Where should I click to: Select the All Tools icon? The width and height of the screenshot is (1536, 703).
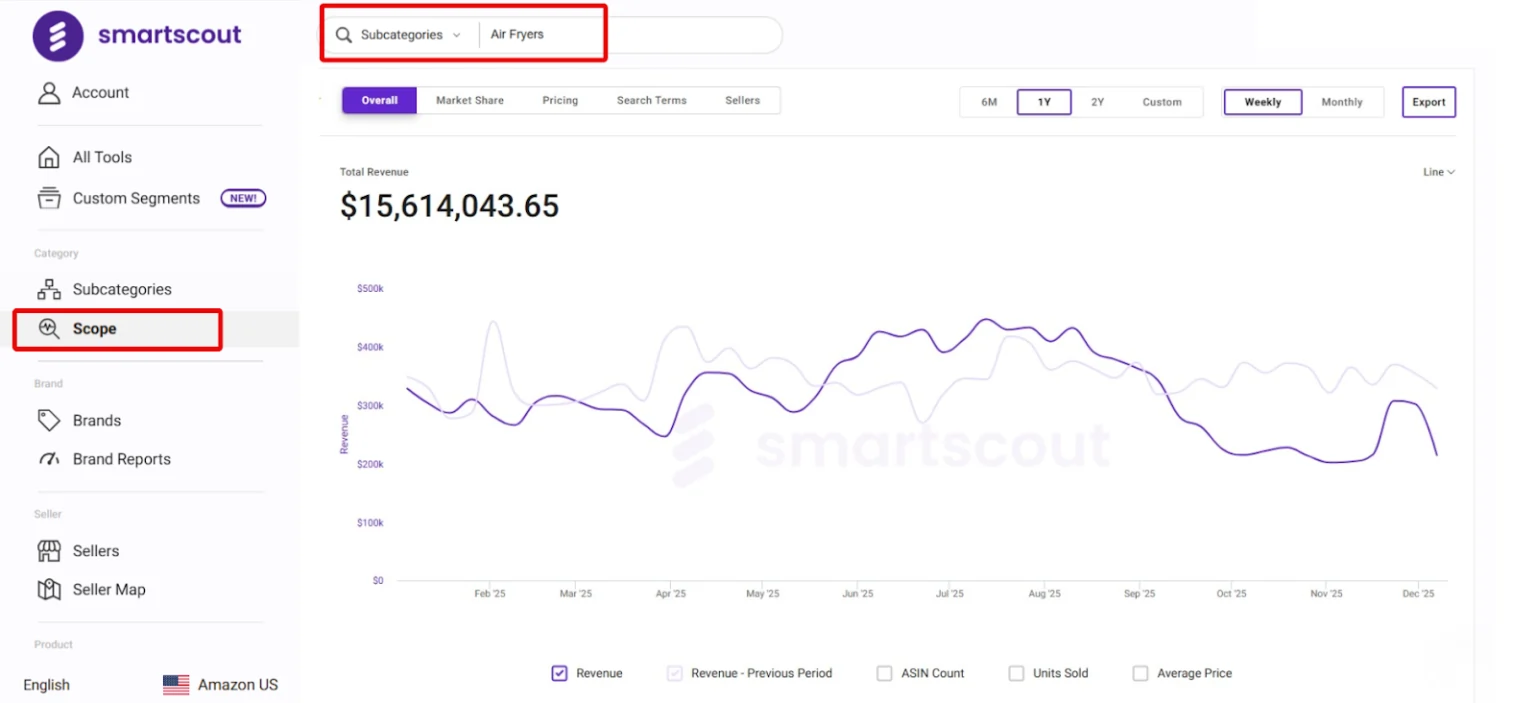[48, 156]
